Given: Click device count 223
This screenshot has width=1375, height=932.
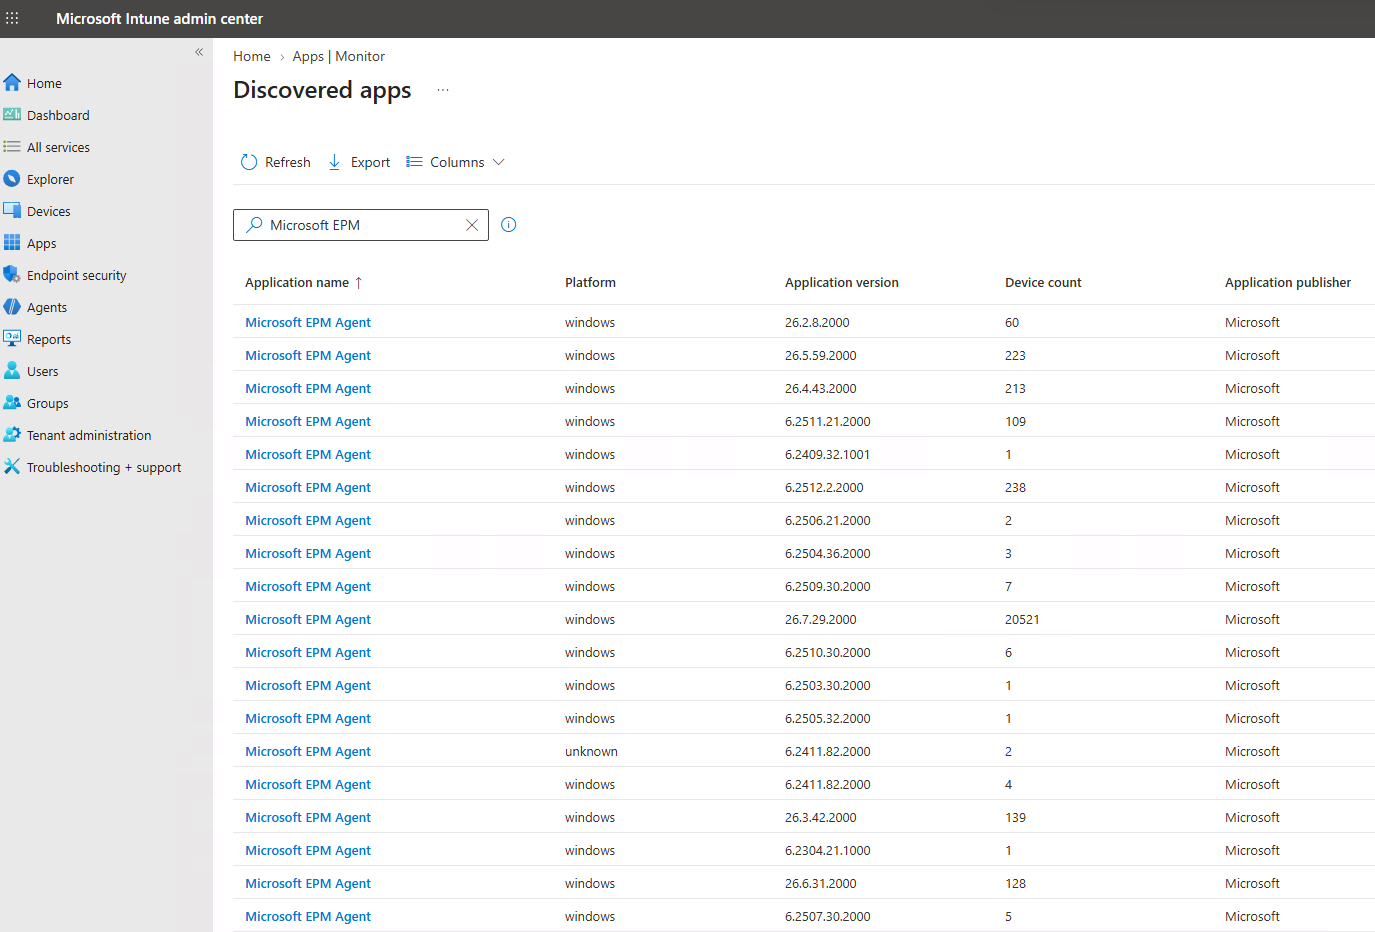Looking at the screenshot, I should click(x=1016, y=356).
